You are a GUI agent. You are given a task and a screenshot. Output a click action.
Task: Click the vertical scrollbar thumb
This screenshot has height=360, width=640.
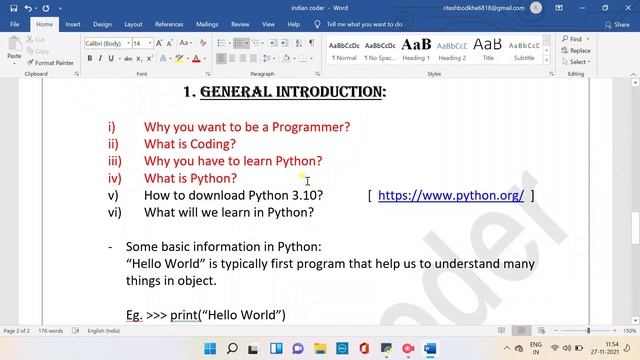click(x=635, y=228)
